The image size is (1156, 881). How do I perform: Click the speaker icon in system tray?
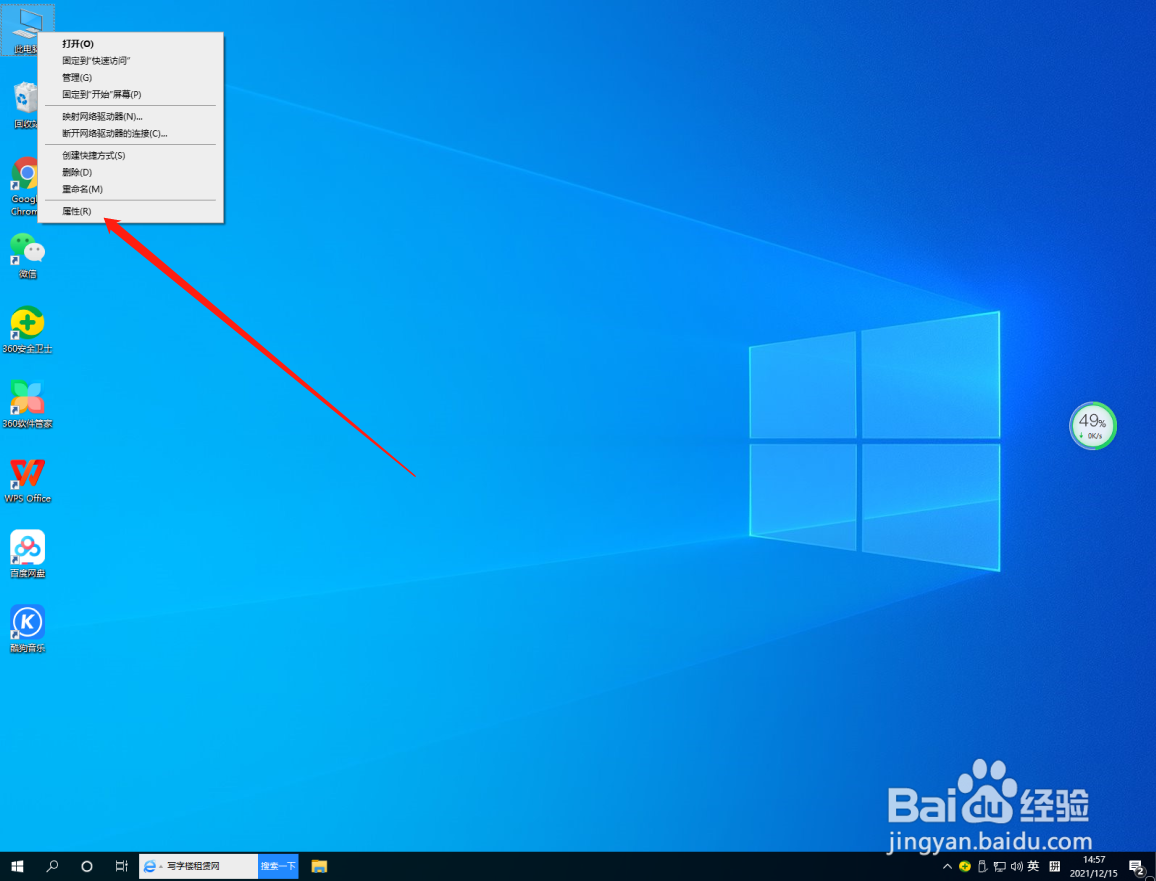click(1019, 866)
